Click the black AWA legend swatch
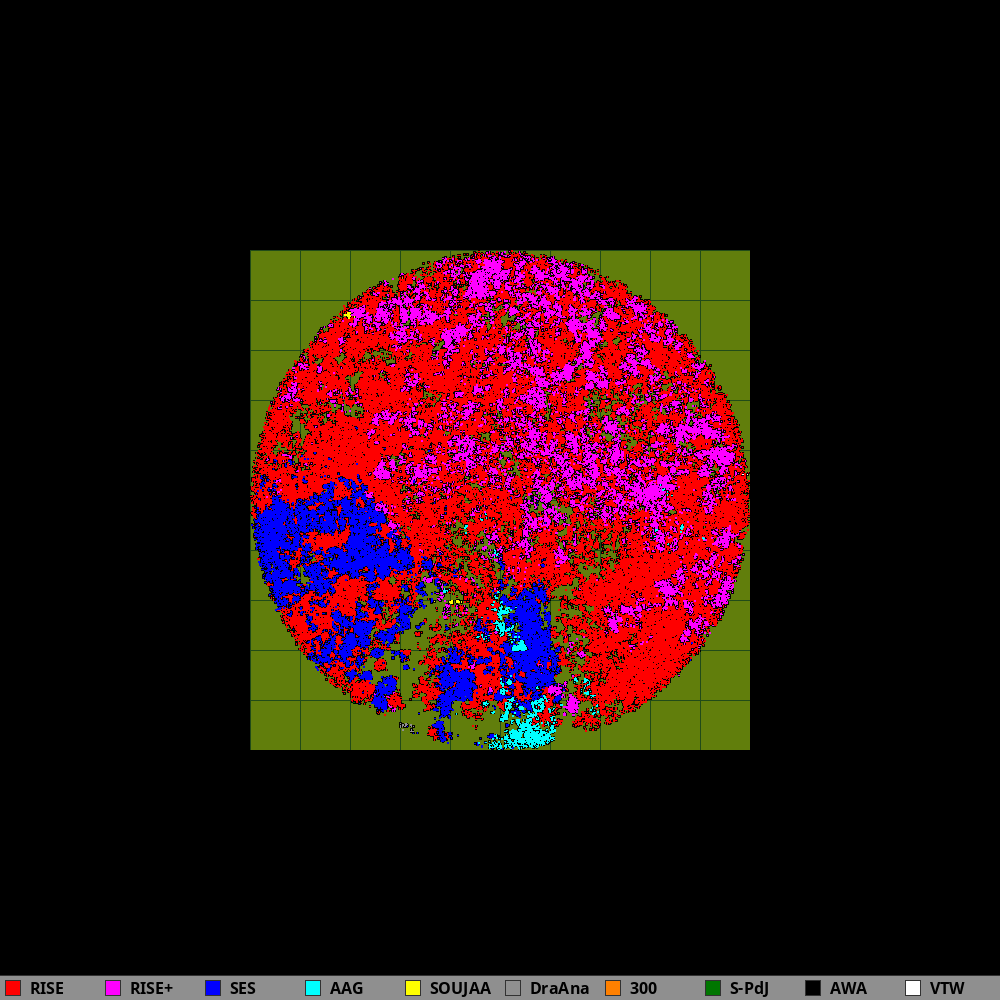This screenshot has height=1000, width=1000. 813,988
